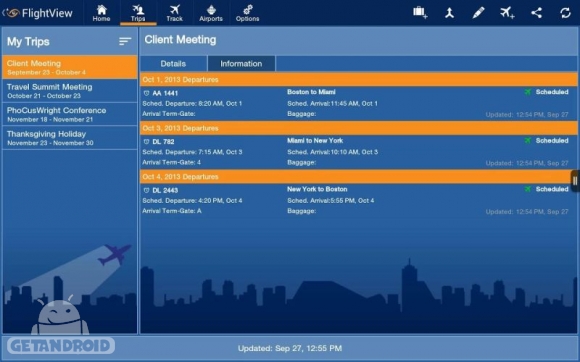Image resolution: width=580 pixels, height=362 pixels.
Task: Click the add trip suitcase icon
Action: pos(420,13)
